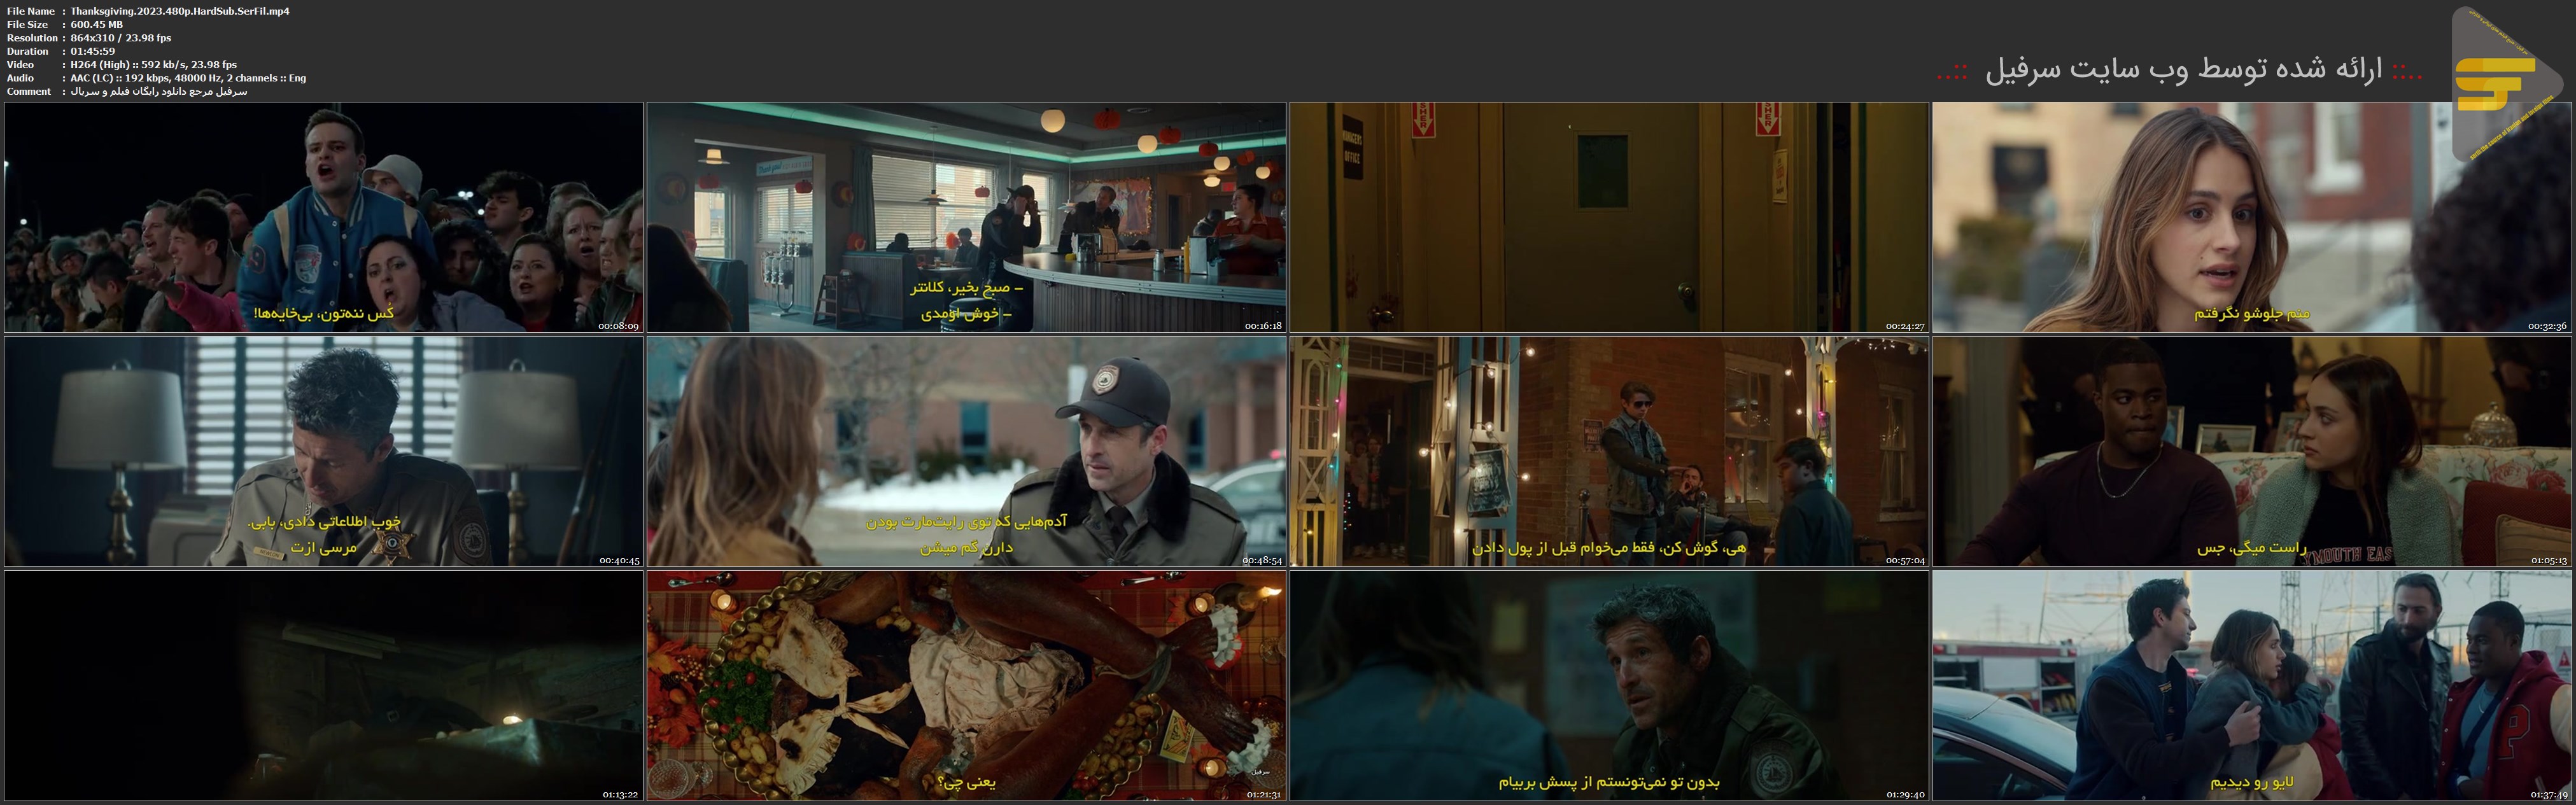Click the long-haired girl close-up thumbnail
The image size is (2576, 805).
(x=2251, y=217)
